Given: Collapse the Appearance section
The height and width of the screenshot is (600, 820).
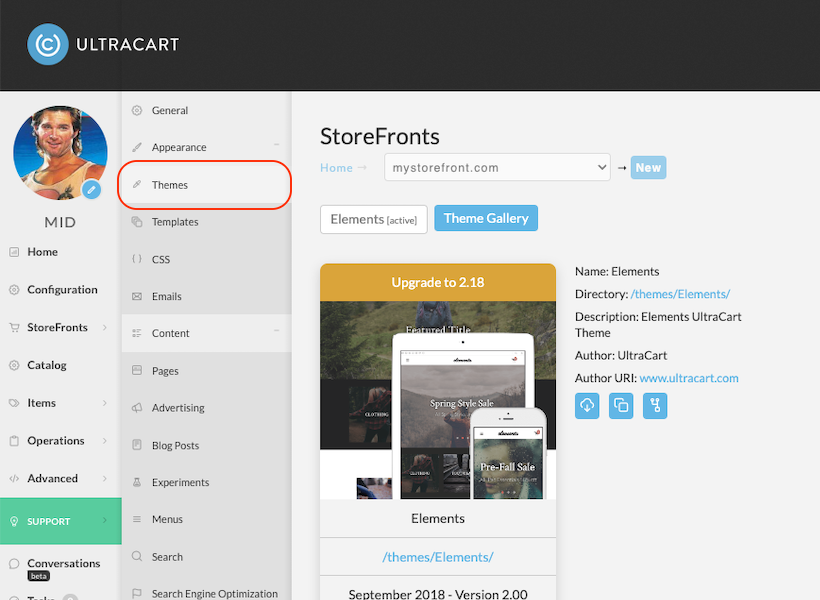Looking at the screenshot, I should coord(276,144).
